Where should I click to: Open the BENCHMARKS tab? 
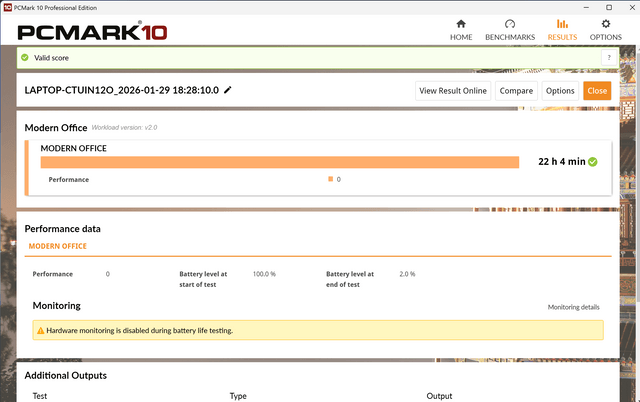click(510, 30)
